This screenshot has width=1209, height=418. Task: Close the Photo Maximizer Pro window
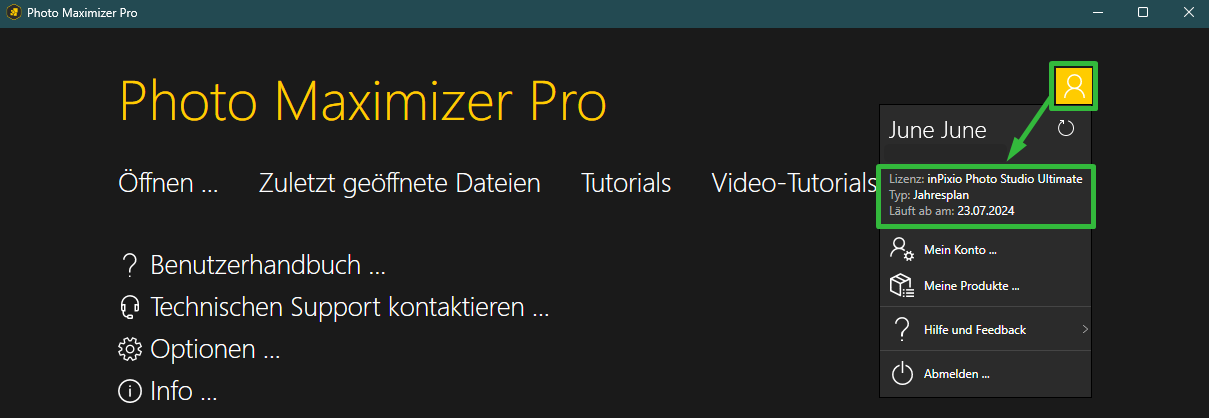pyautogui.click(x=1187, y=13)
